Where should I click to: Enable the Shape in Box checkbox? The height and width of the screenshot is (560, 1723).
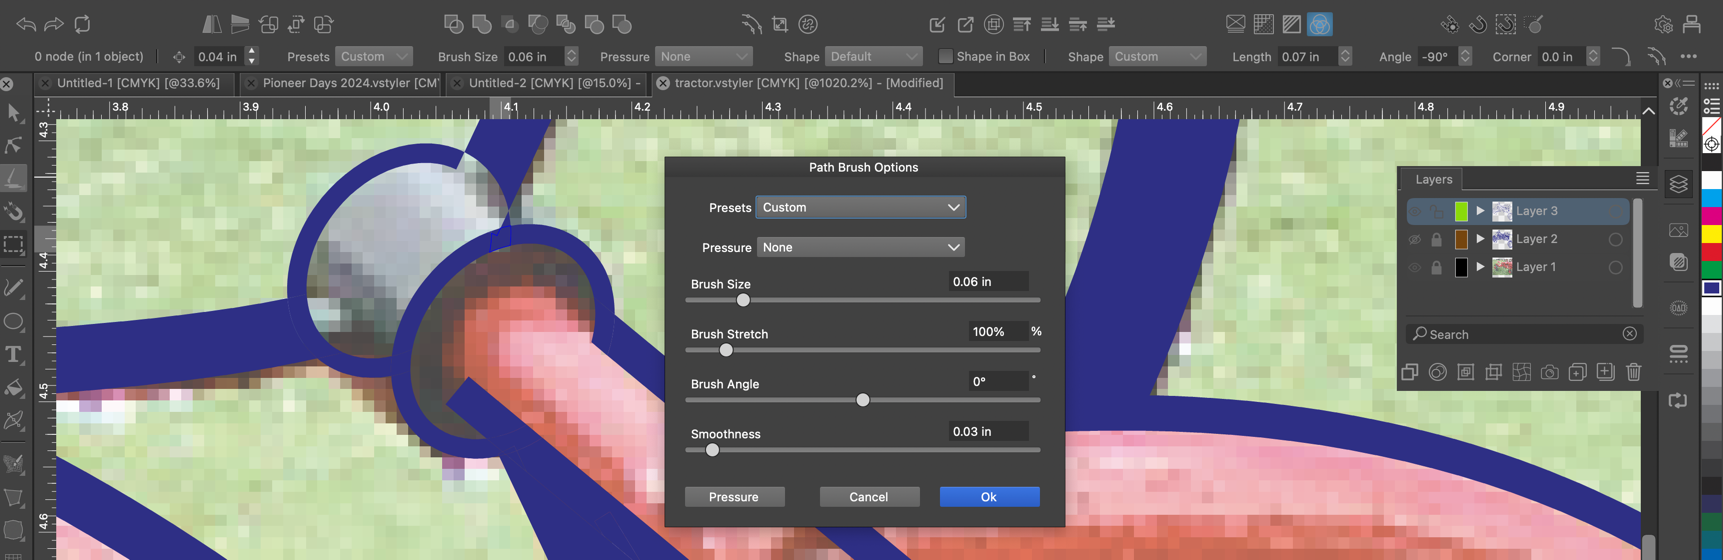click(945, 57)
